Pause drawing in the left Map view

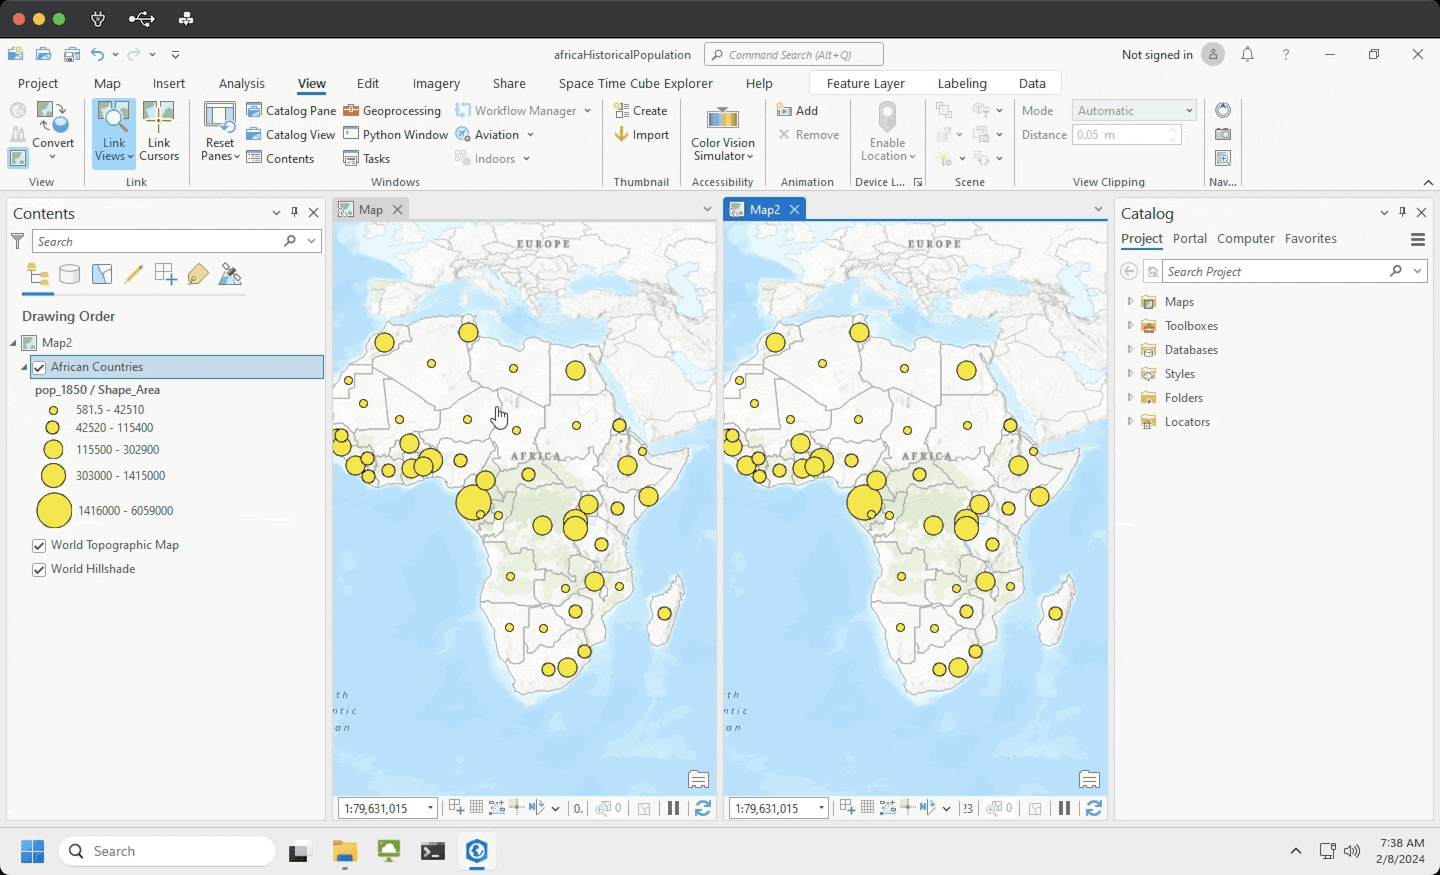(x=673, y=808)
